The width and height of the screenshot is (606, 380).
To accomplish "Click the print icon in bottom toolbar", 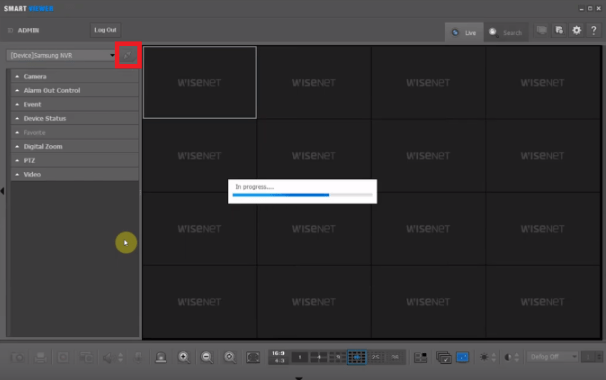I will pos(41,357).
